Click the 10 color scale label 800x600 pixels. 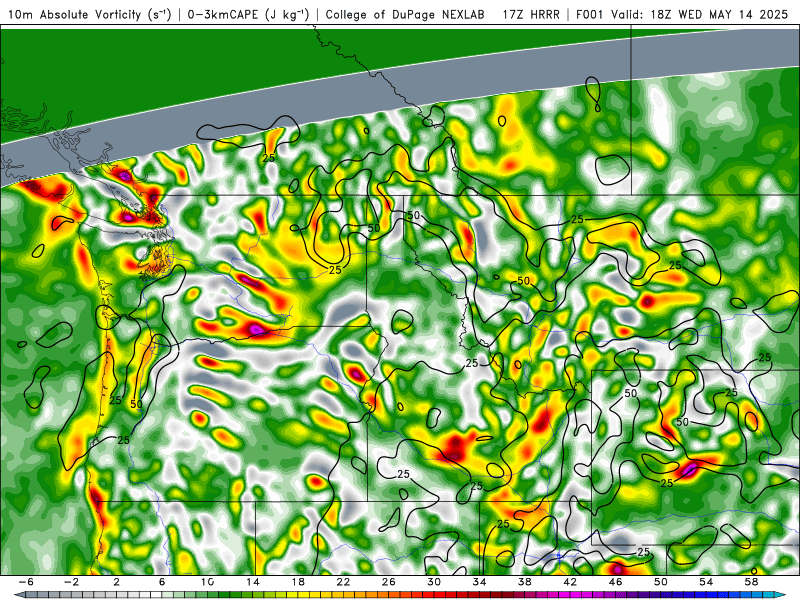pos(207,582)
